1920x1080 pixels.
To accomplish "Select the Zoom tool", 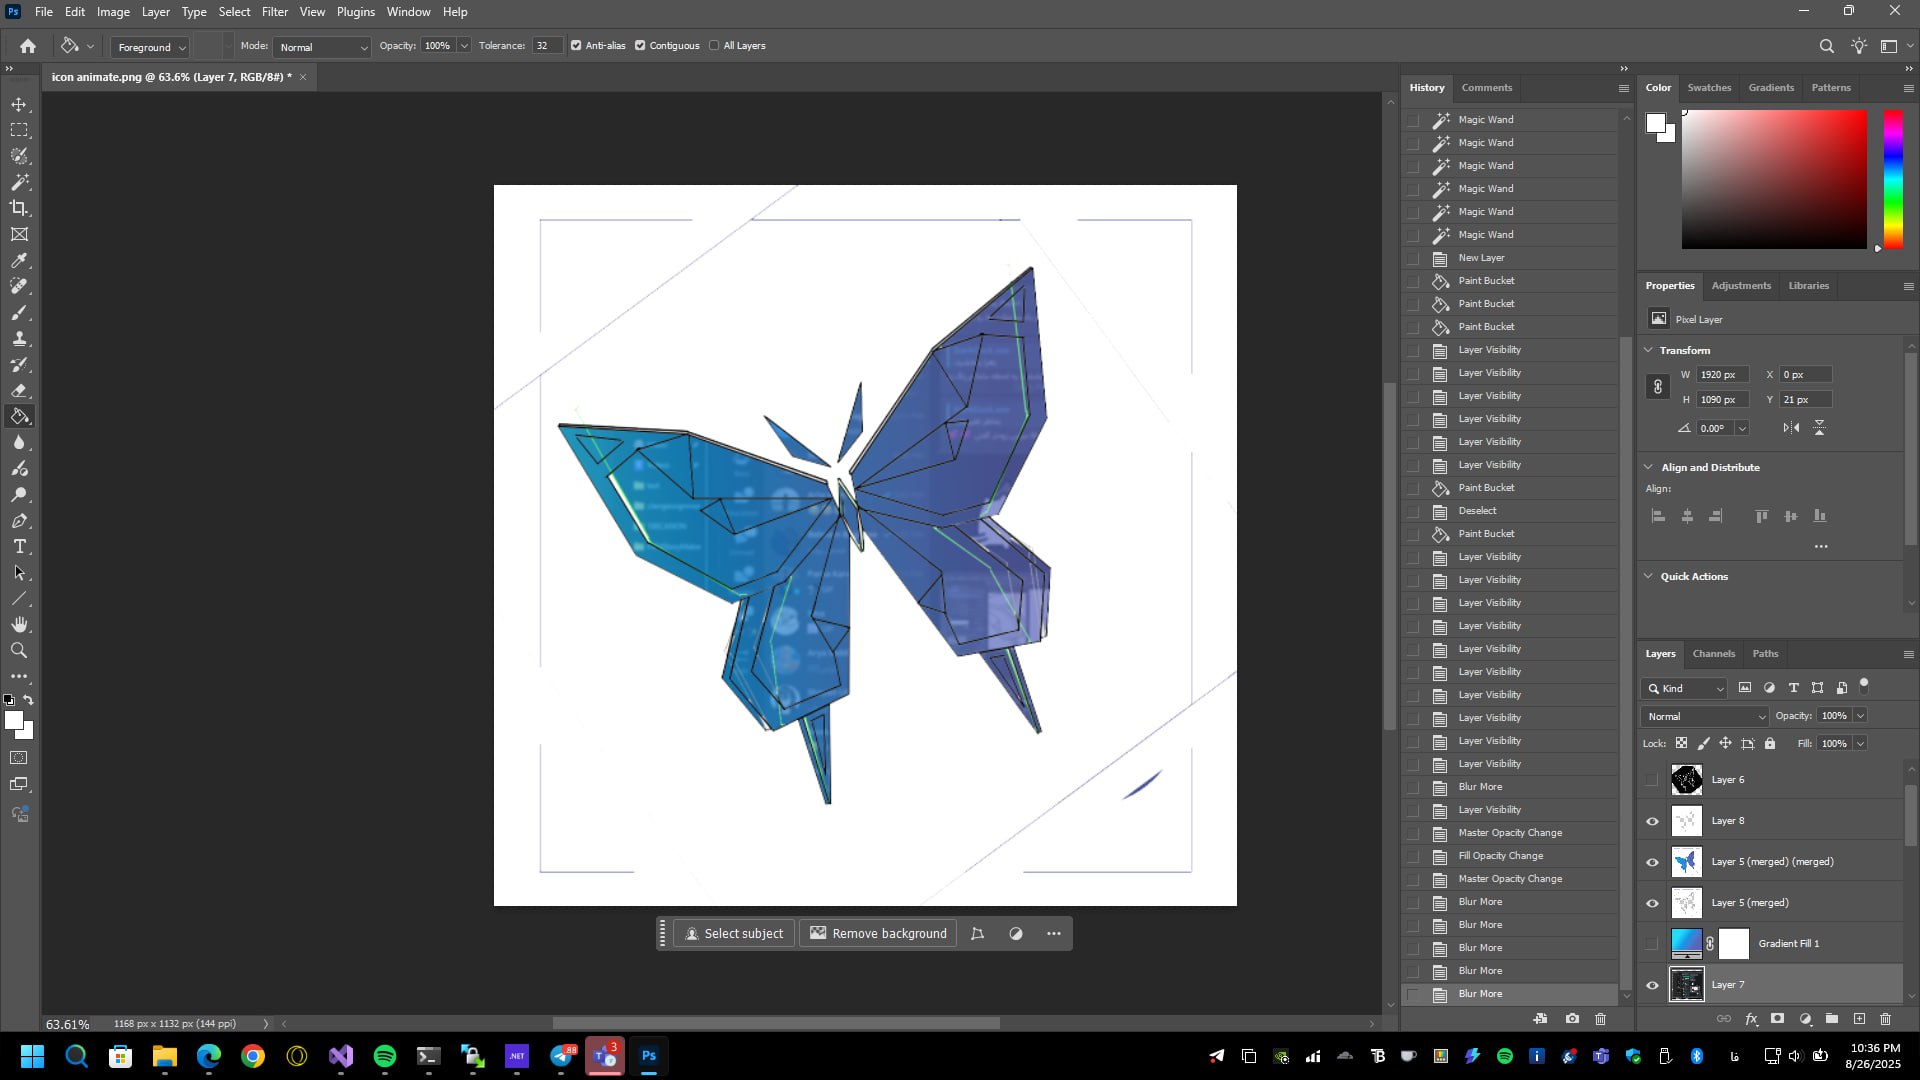I will tap(19, 651).
